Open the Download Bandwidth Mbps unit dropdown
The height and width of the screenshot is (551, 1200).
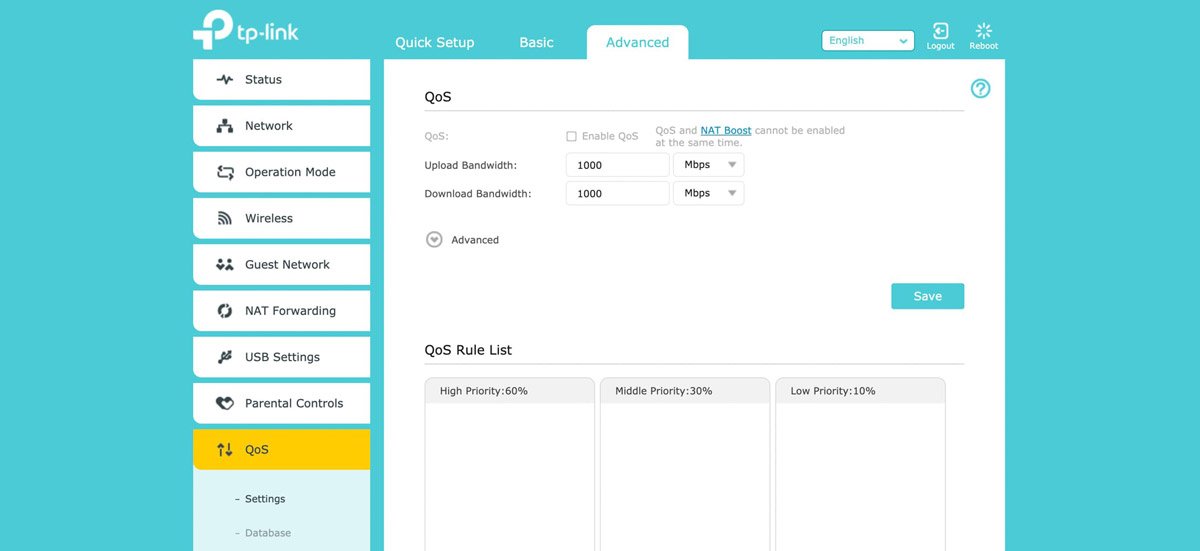[709, 193]
